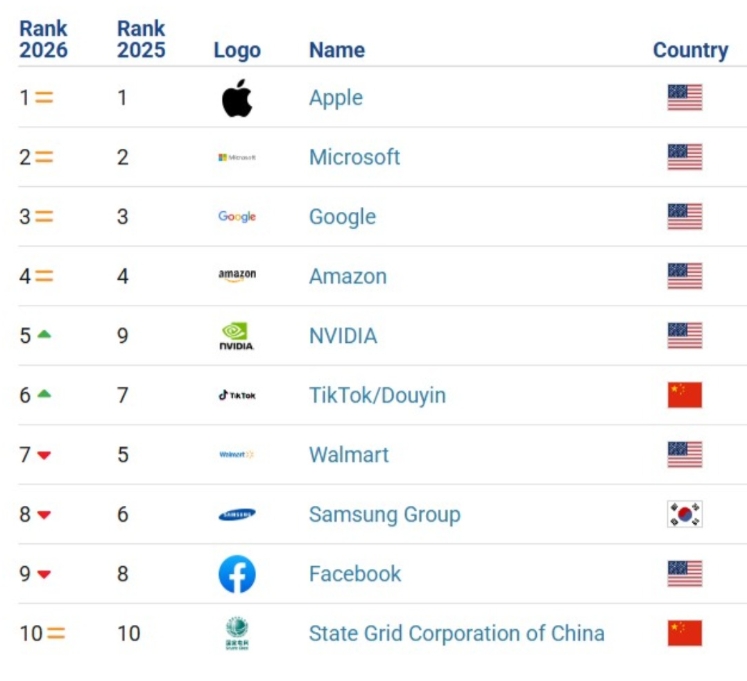Screen dimensions: 747x681
Task: Sort by Name column header
Action: coord(336,50)
